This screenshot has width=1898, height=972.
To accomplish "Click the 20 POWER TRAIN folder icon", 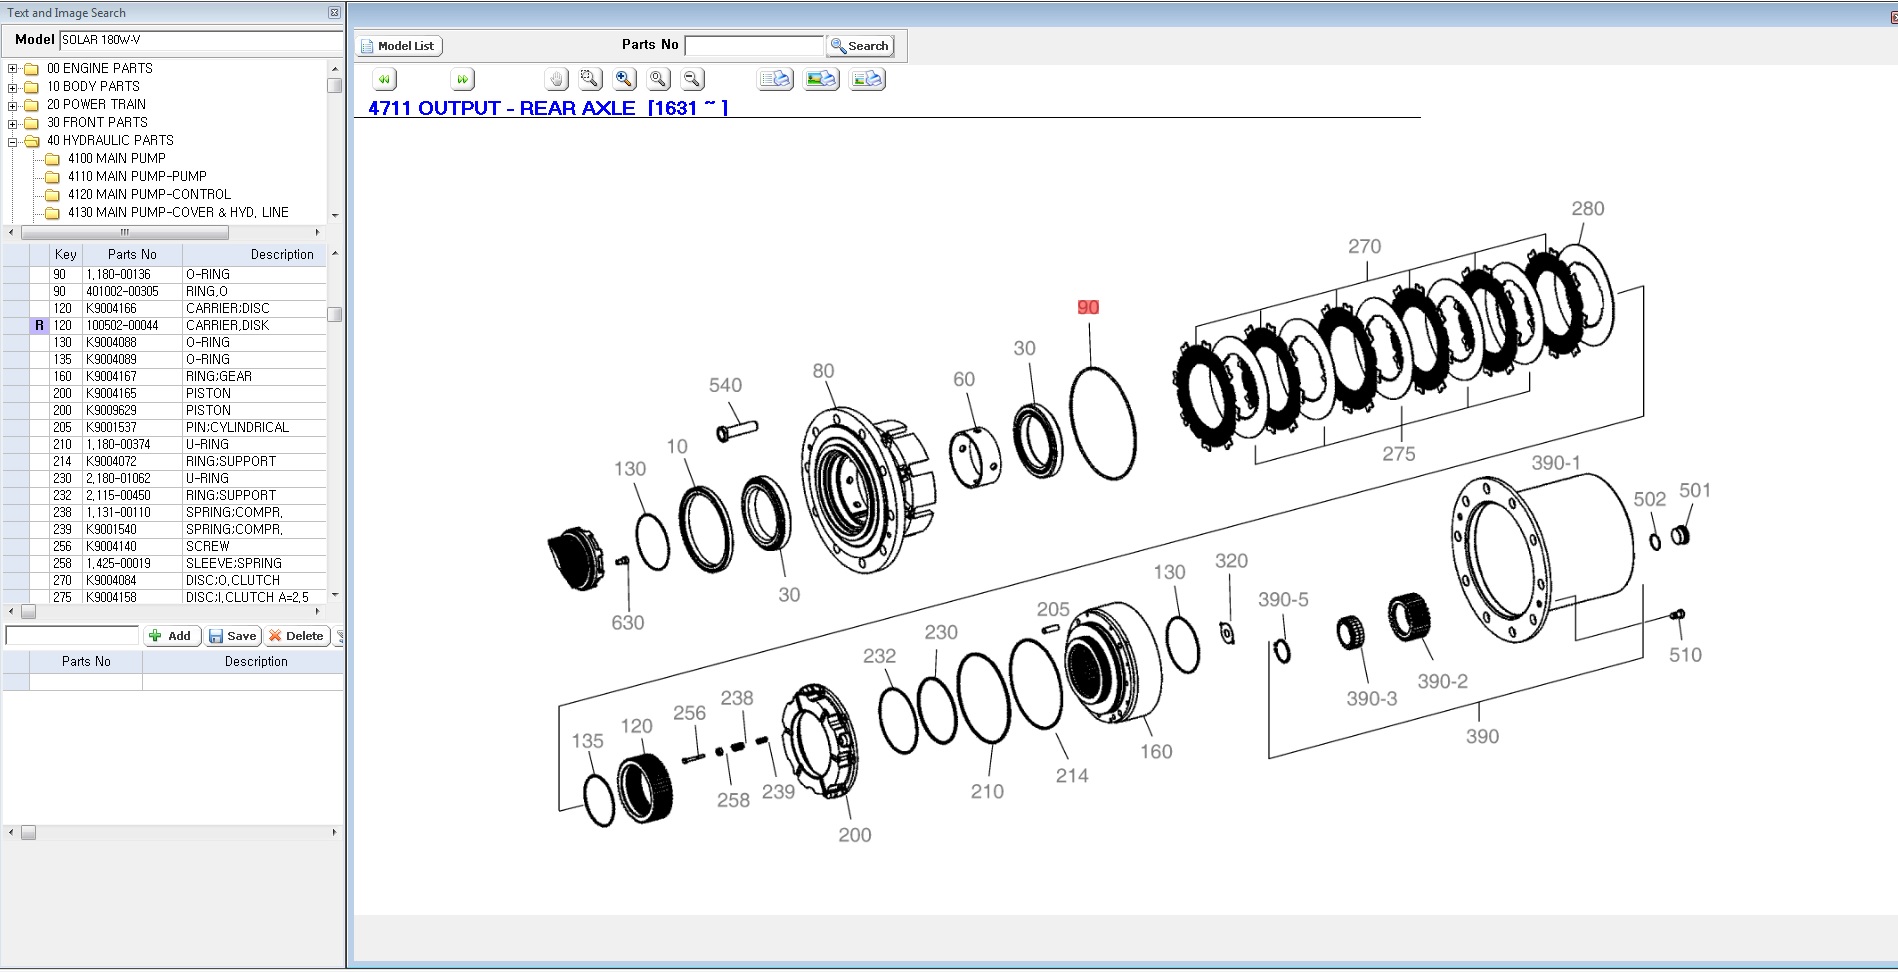I will [31, 105].
